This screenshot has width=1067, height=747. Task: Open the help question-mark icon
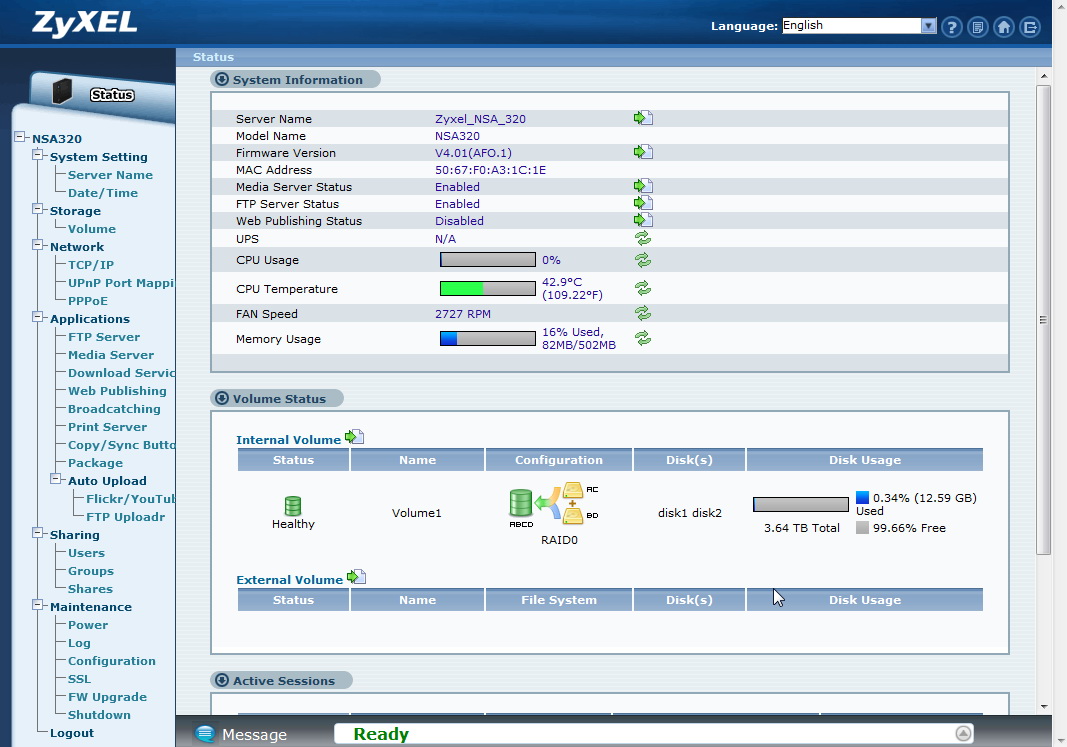(x=952, y=27)
